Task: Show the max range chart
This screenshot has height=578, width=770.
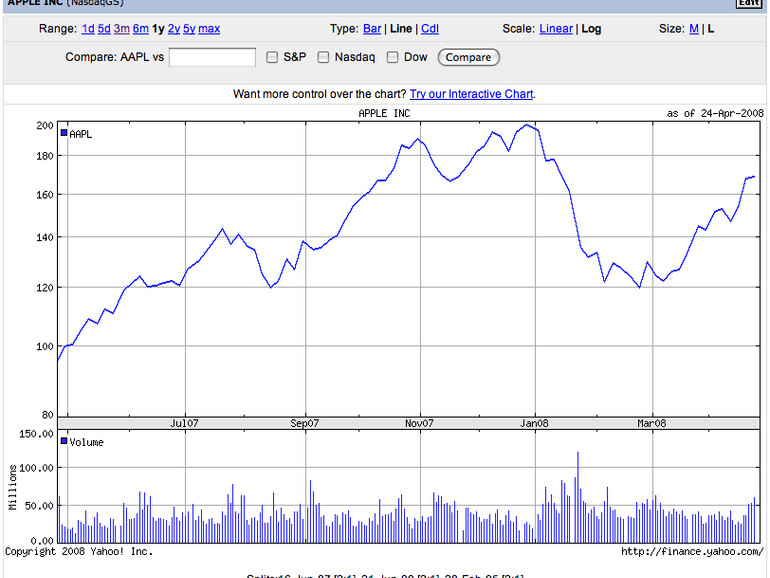Action: click(209, 29)
